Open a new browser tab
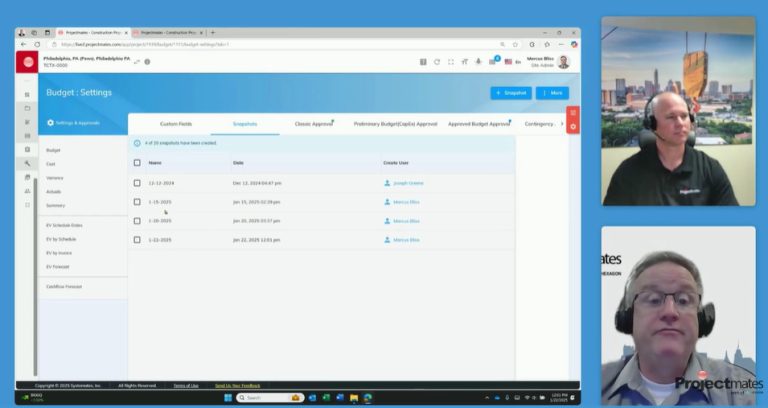This screenshot has height=408, width=768. click(x=213, y=33)
